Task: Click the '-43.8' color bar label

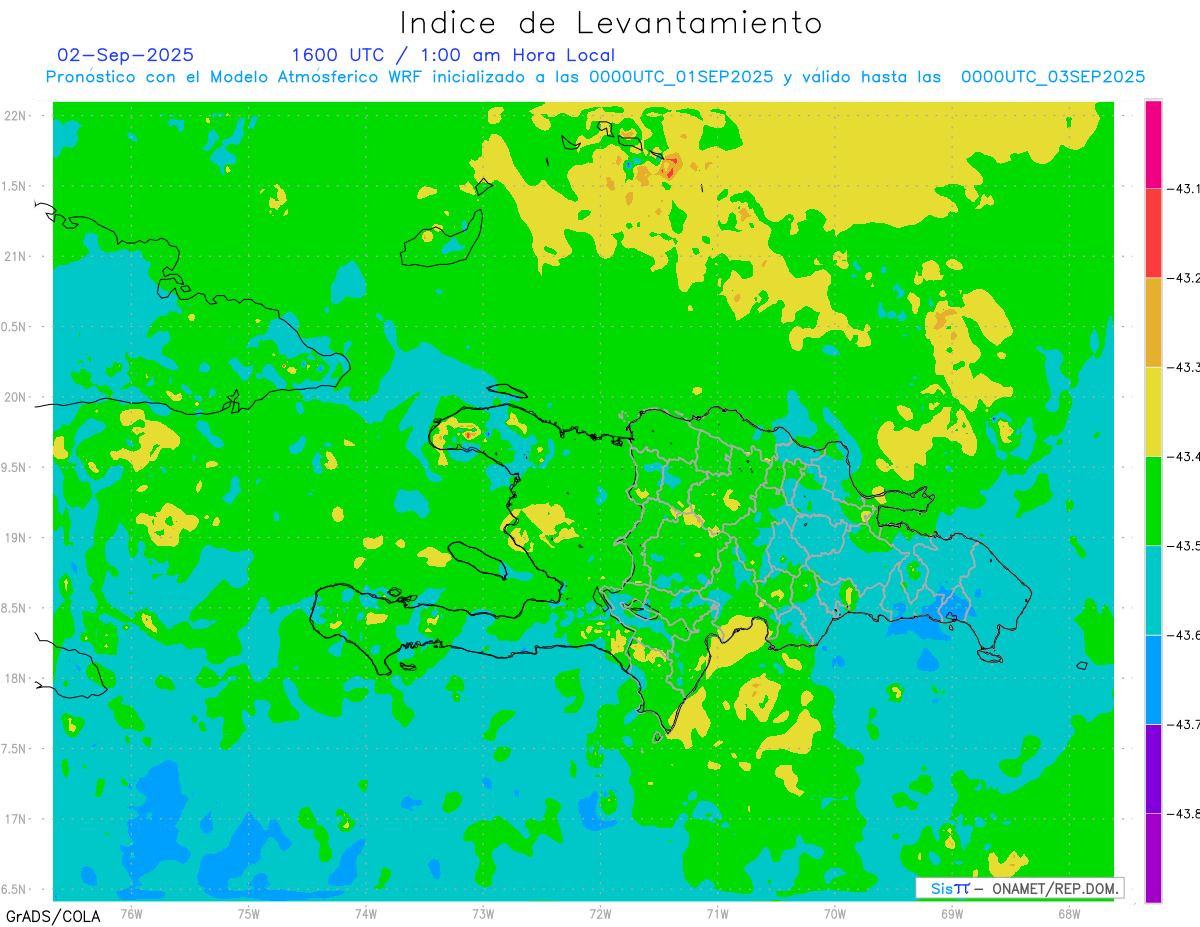Action: click(x=1183, y=813)
